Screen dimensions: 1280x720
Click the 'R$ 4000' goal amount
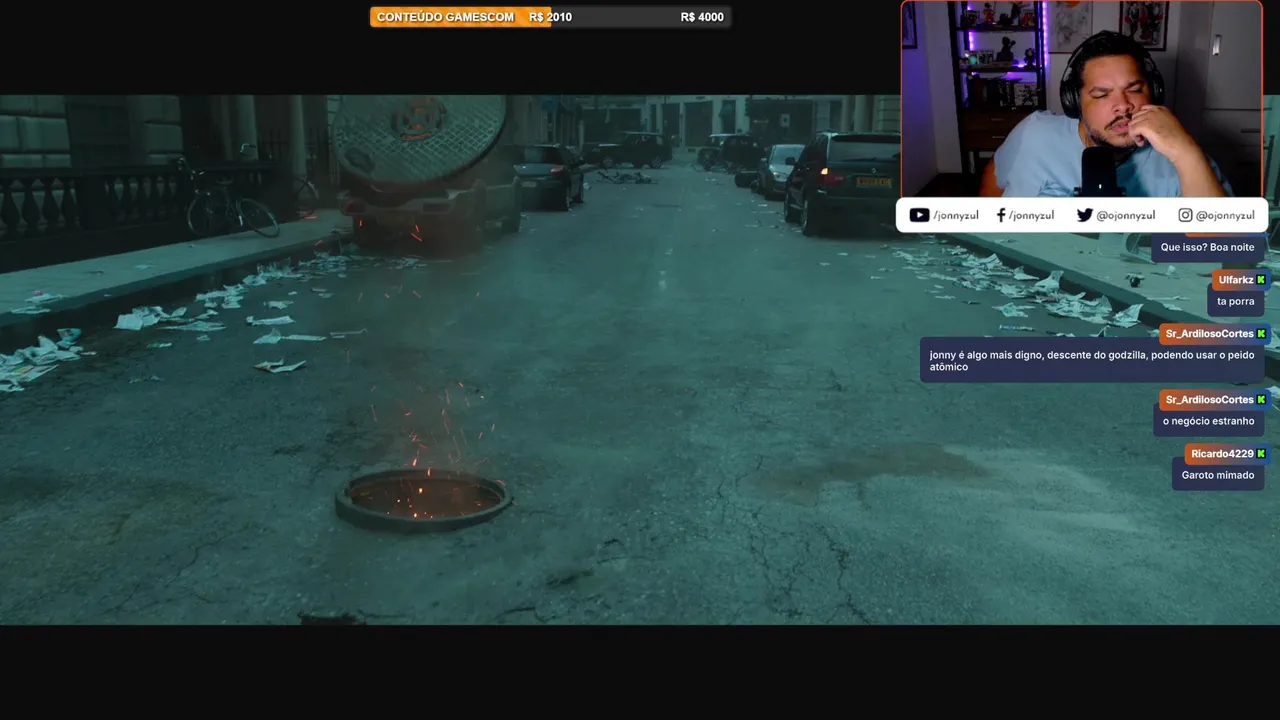click(x=702, y=17)
